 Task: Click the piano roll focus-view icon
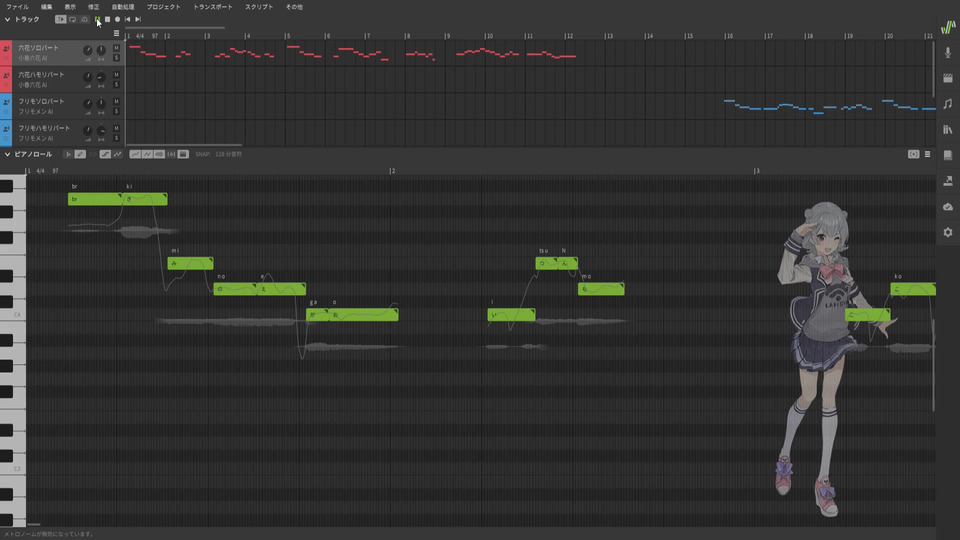pyautogui.click(x=913, y=154)
